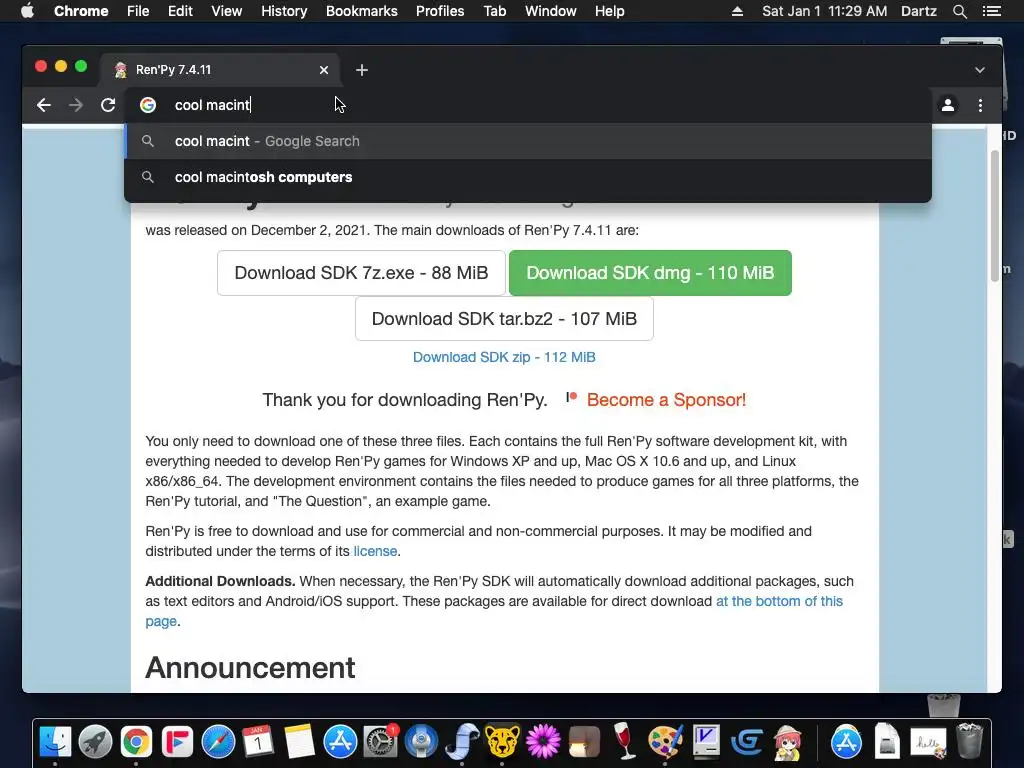The image size is (1024, 768).
Task: Open Spotlight search in menu bar
Action: click(x=959, y=11)
